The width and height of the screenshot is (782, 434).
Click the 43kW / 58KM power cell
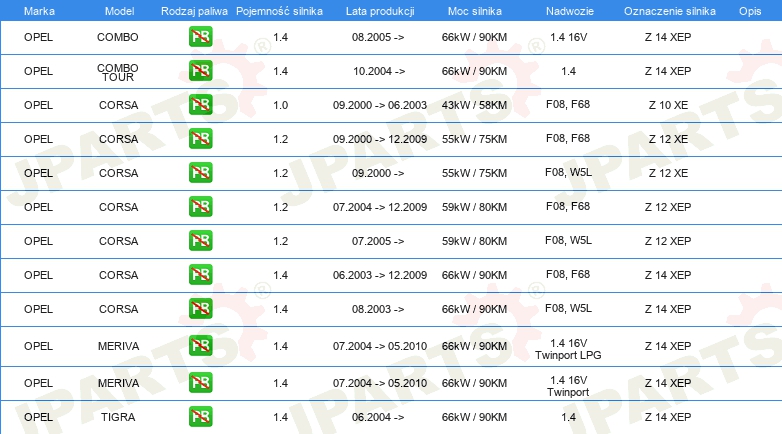point(474,105)
